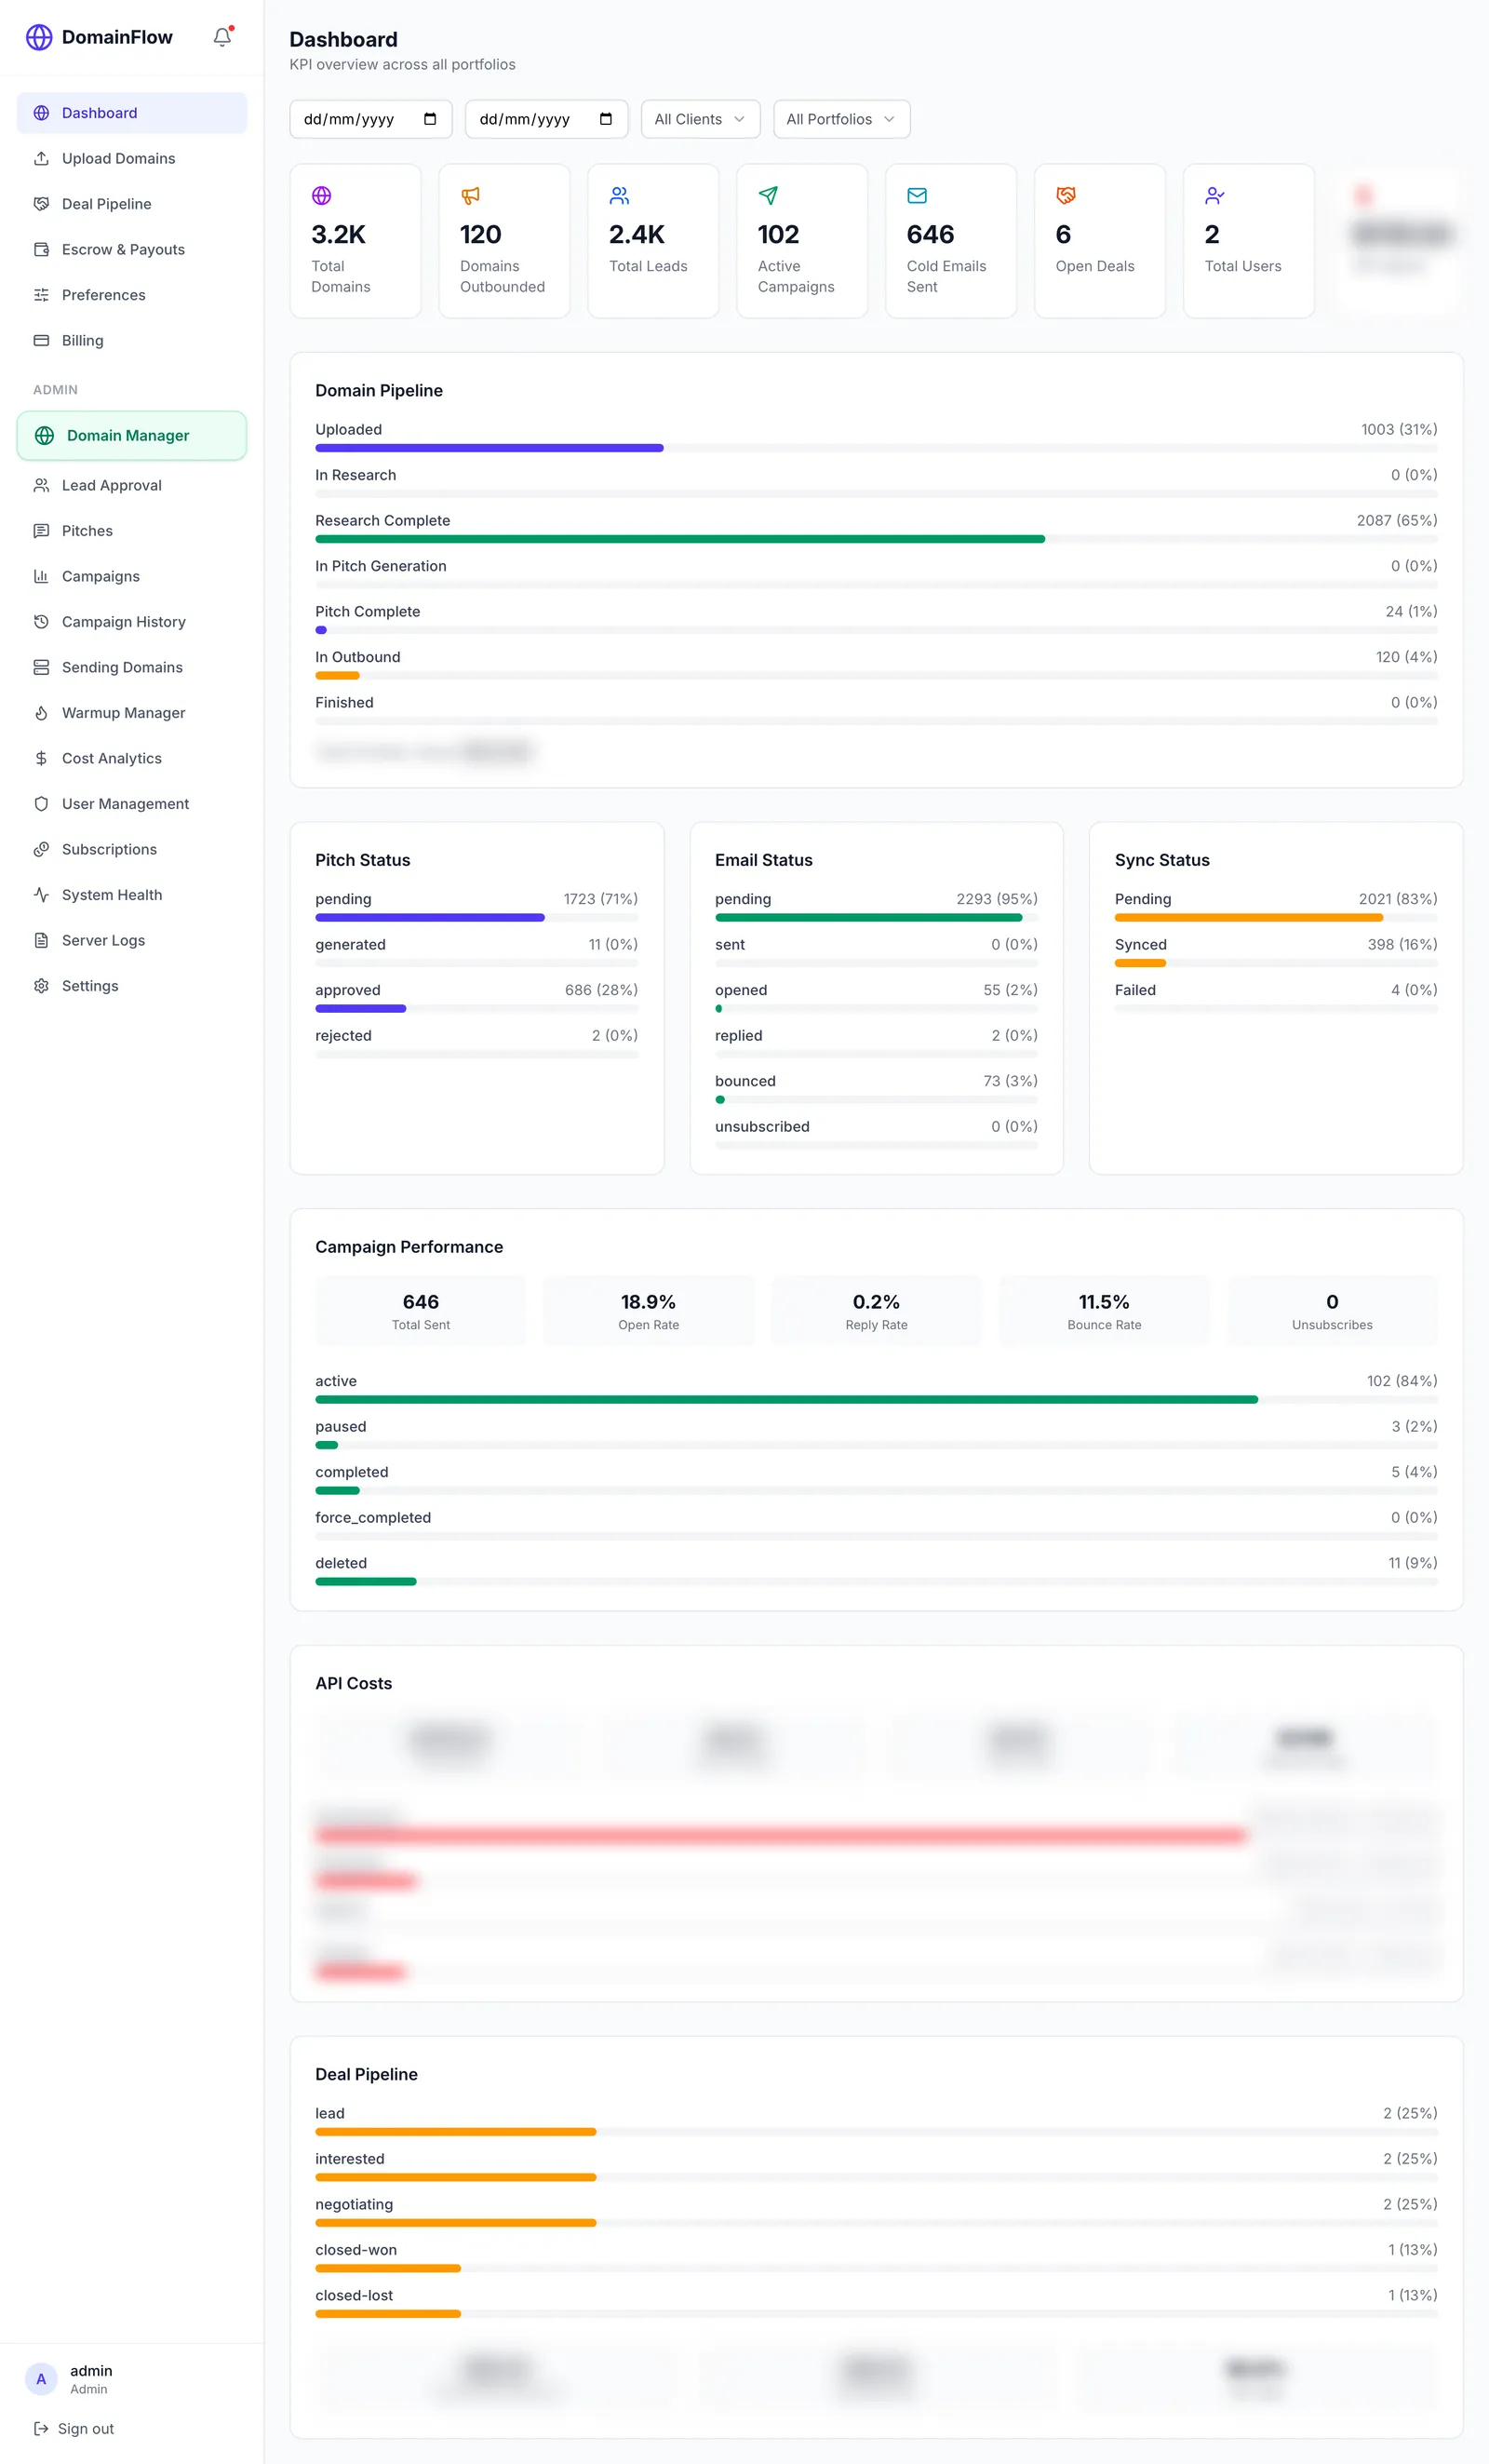Click the Cold Emails Sent envelope icon
Screen dimensions: 1489x2464
pyautogui.click(x=917, y=195)
